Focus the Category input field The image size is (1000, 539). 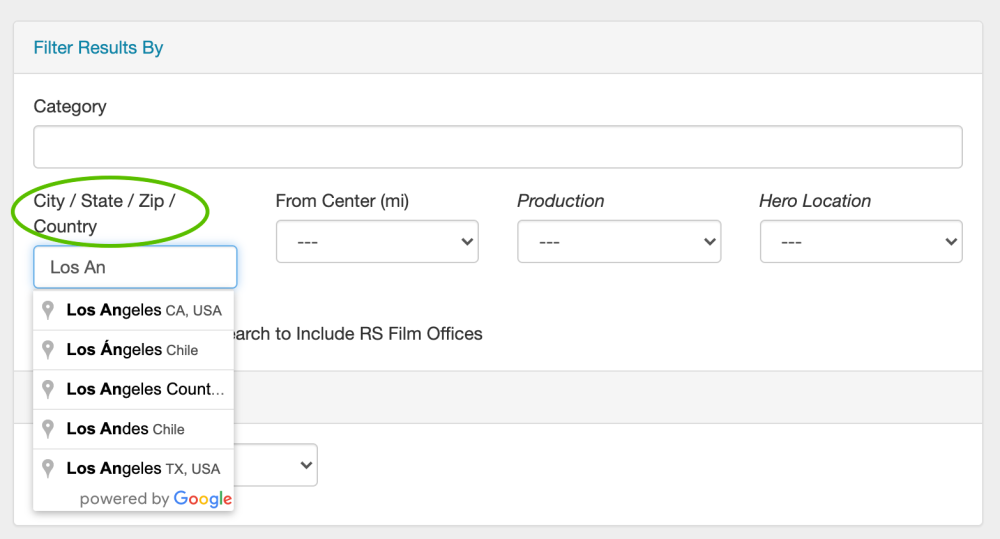point(497,147)
